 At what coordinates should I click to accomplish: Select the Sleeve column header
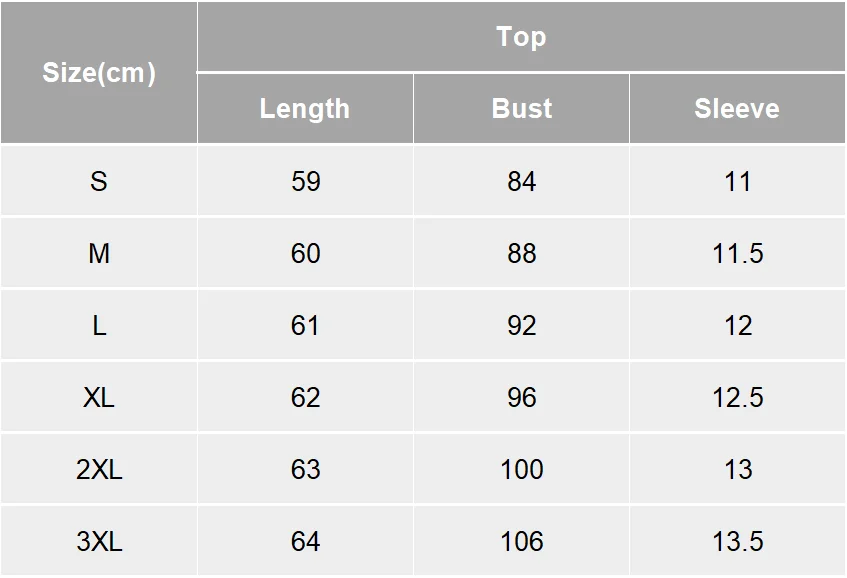(x=737, y=108)
